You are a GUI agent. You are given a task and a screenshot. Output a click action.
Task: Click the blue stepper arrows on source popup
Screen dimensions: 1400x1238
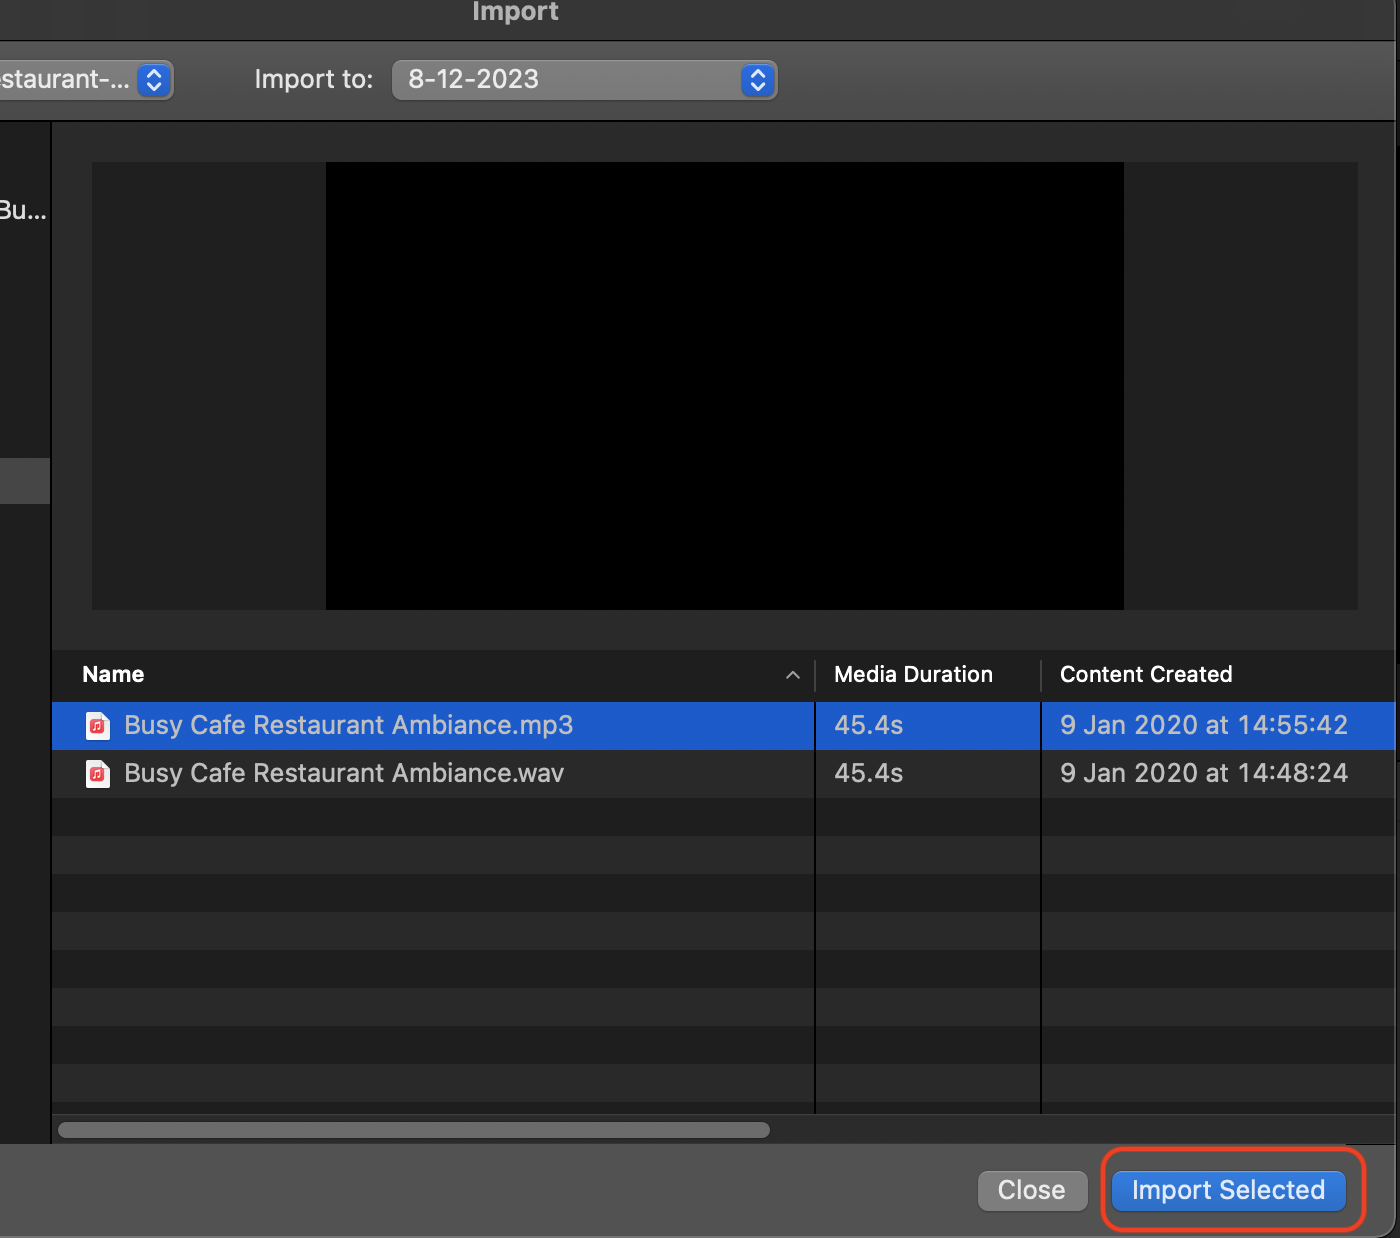point(154,80)
